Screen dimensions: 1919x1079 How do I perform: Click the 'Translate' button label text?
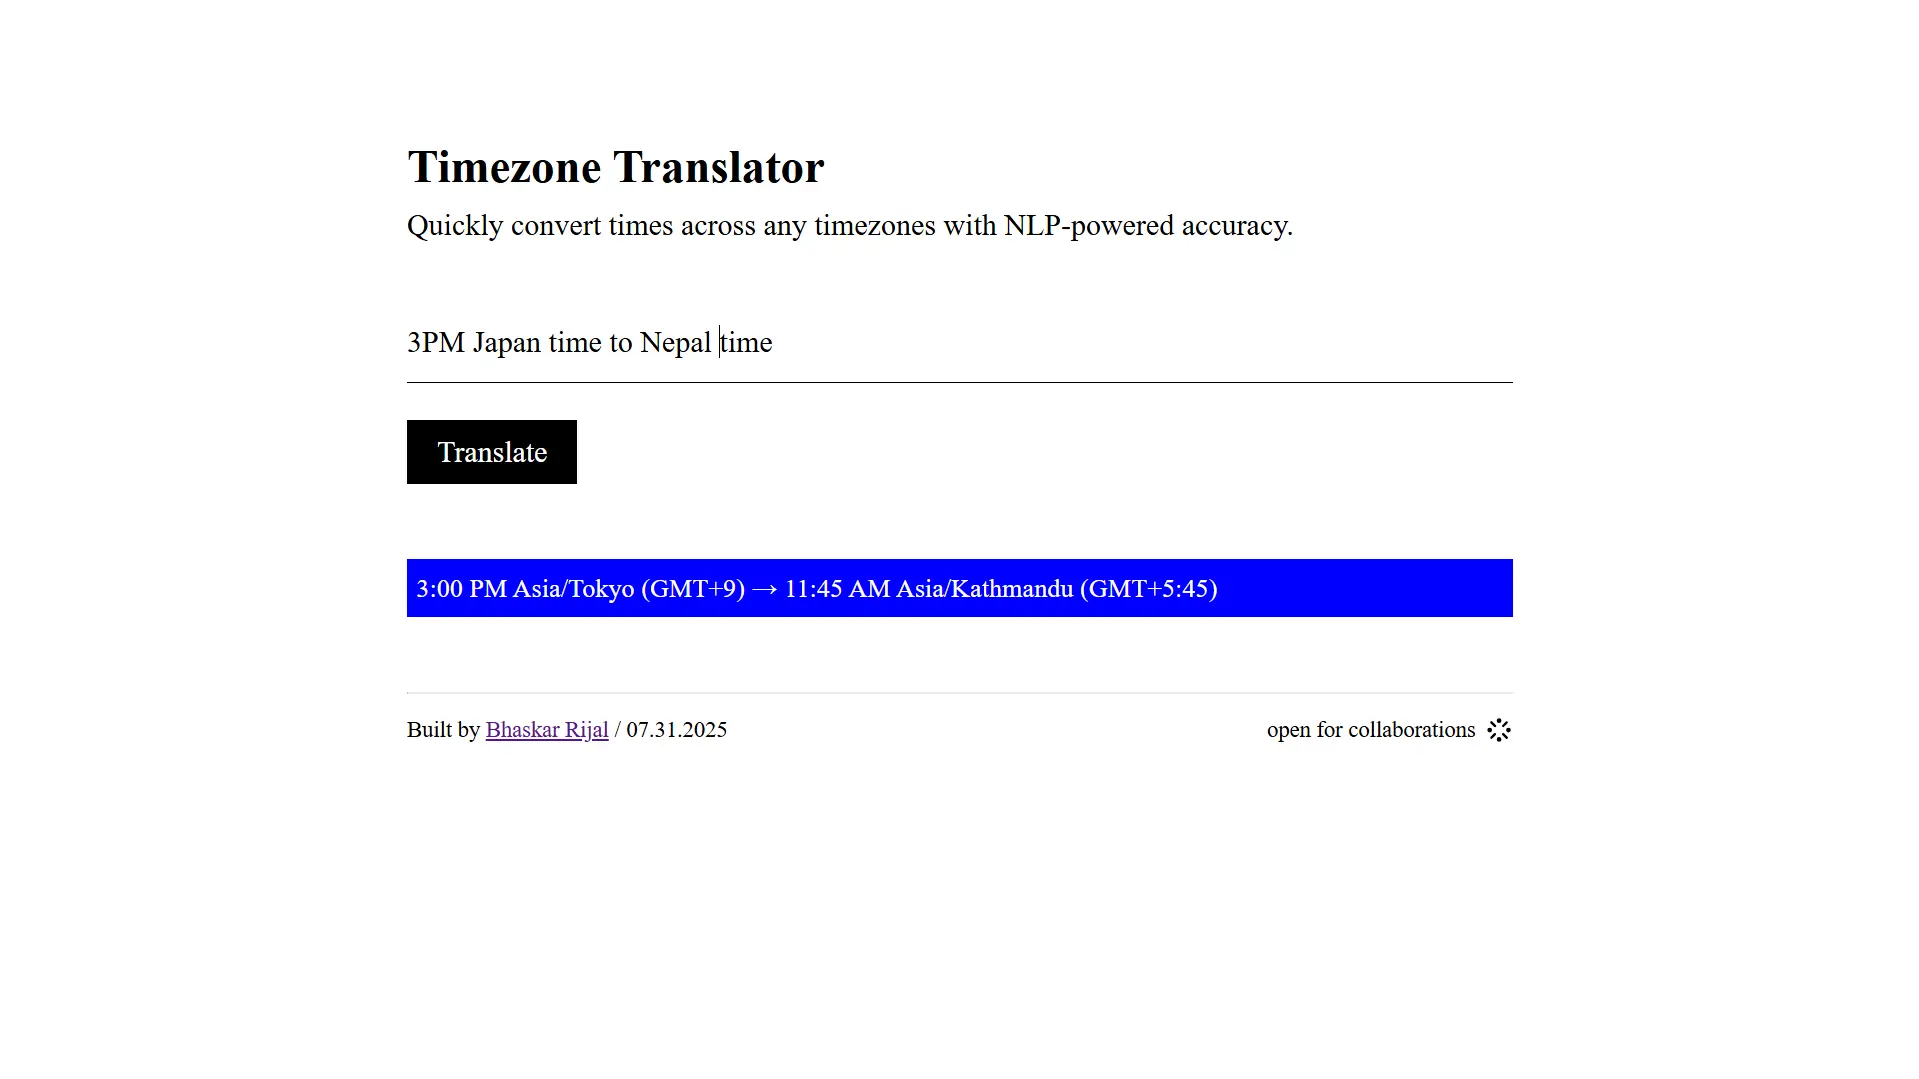tap(491, 451)
